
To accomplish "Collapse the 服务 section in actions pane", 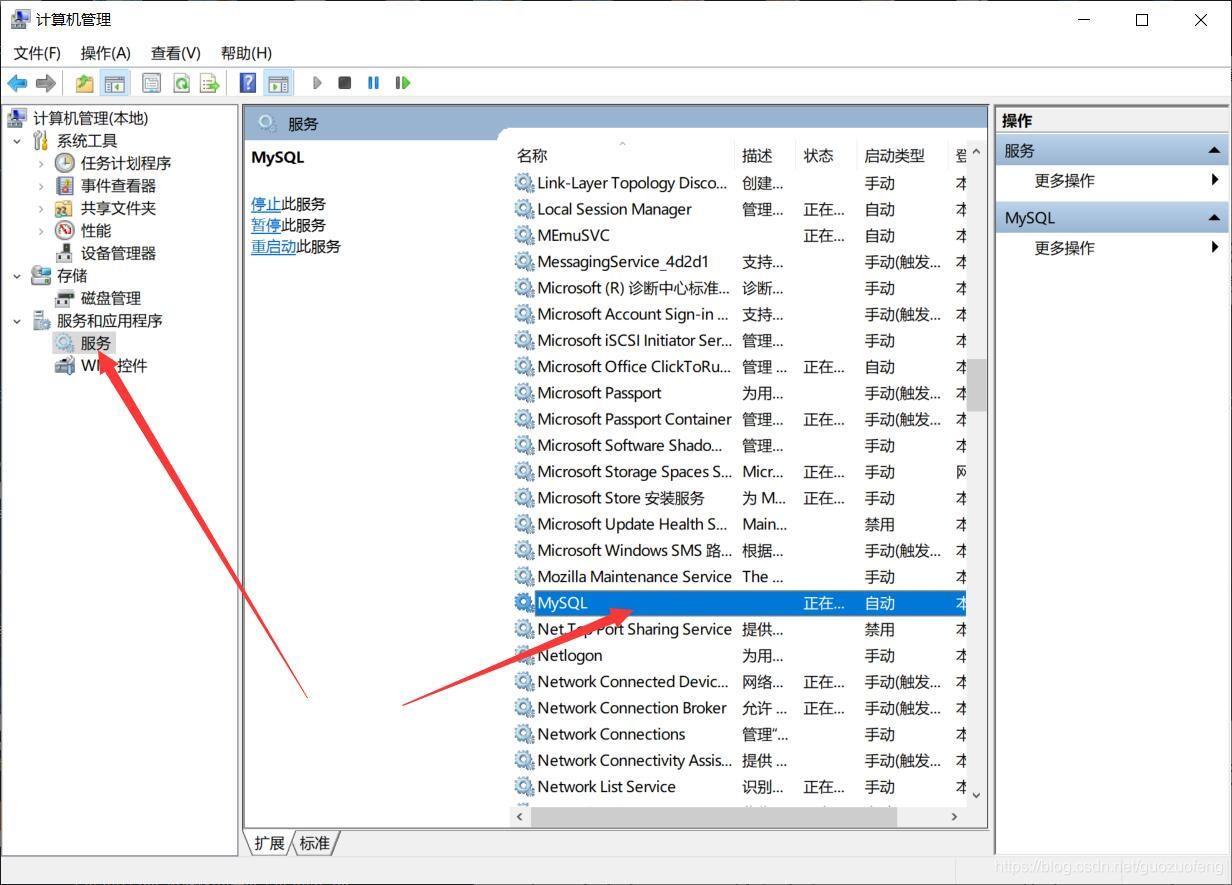I will coord(1214,151).
